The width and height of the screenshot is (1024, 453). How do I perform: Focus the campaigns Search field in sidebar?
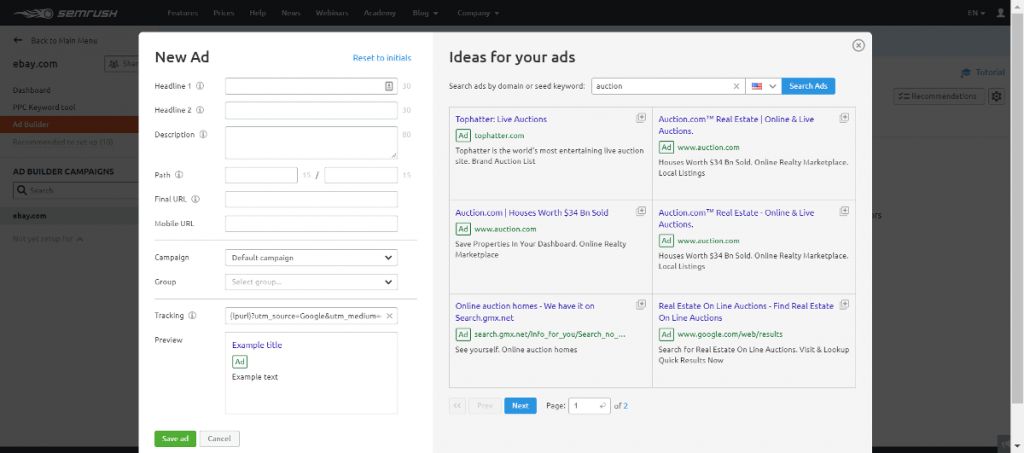coord(75,191)
